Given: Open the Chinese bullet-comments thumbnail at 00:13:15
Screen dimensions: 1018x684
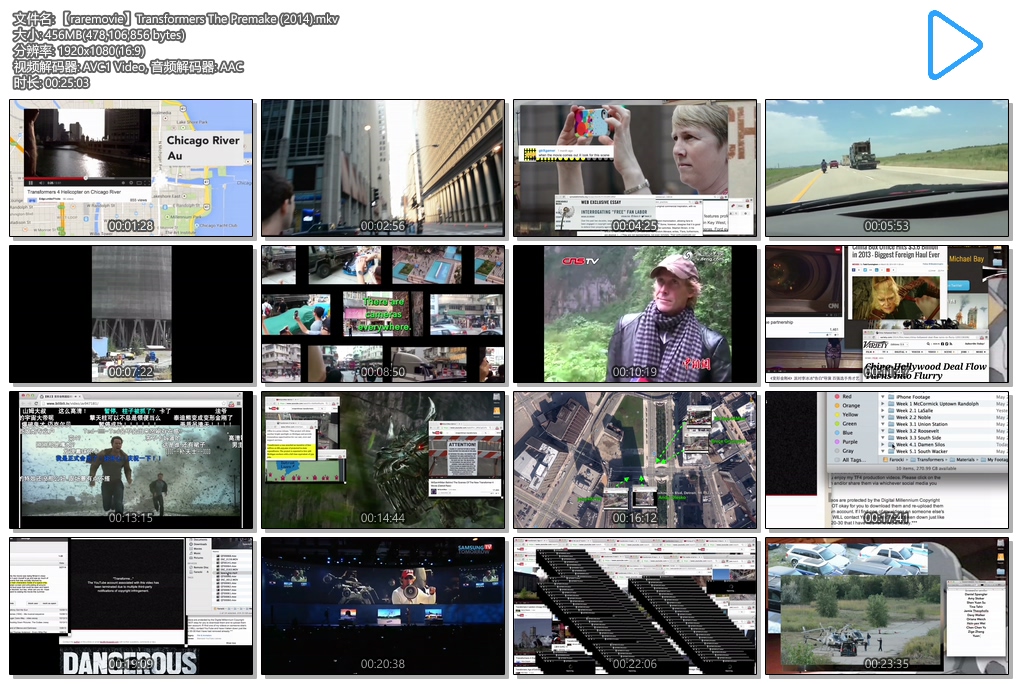Looking at the screenshot, I should pyautogui.click(x=131, y=460).
